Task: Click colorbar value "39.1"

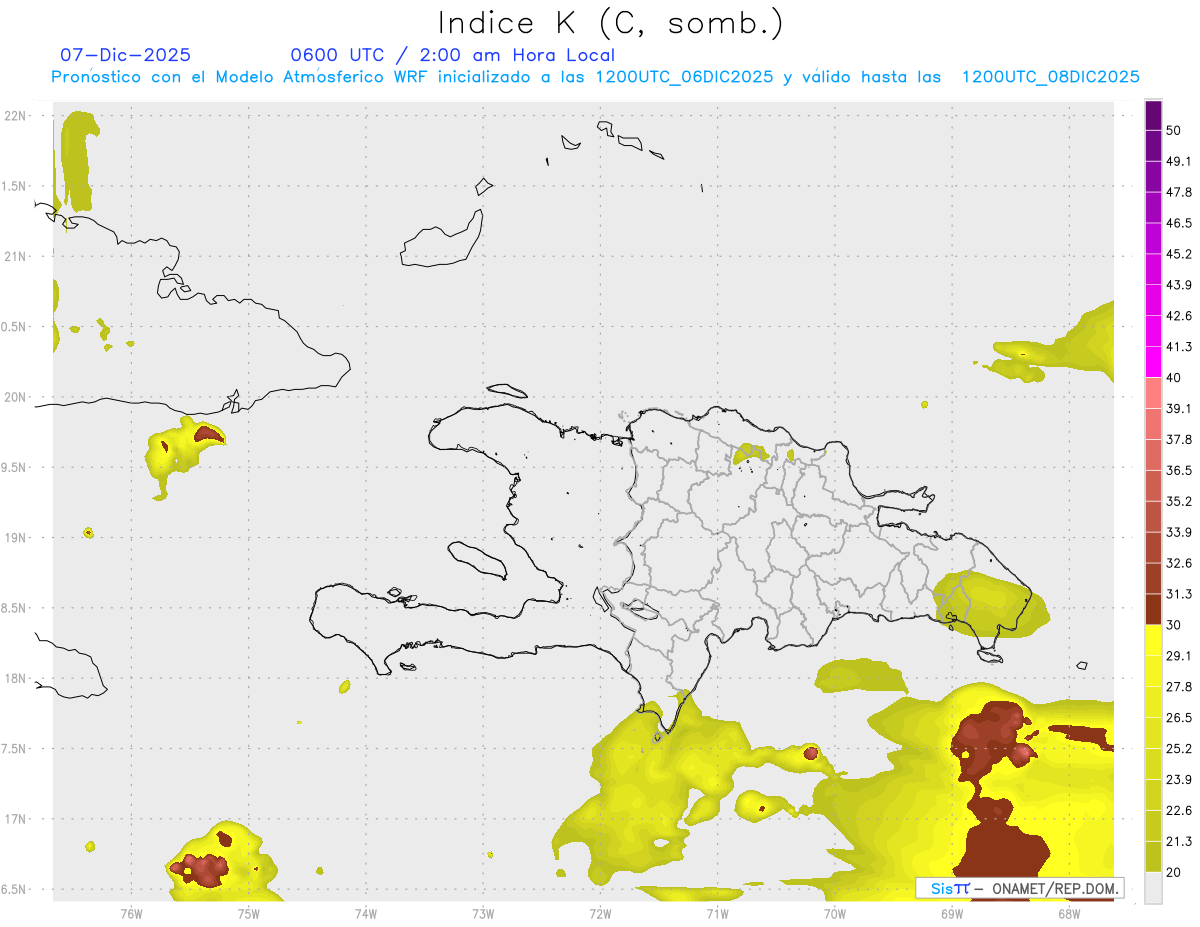Action: point(1180,409)
